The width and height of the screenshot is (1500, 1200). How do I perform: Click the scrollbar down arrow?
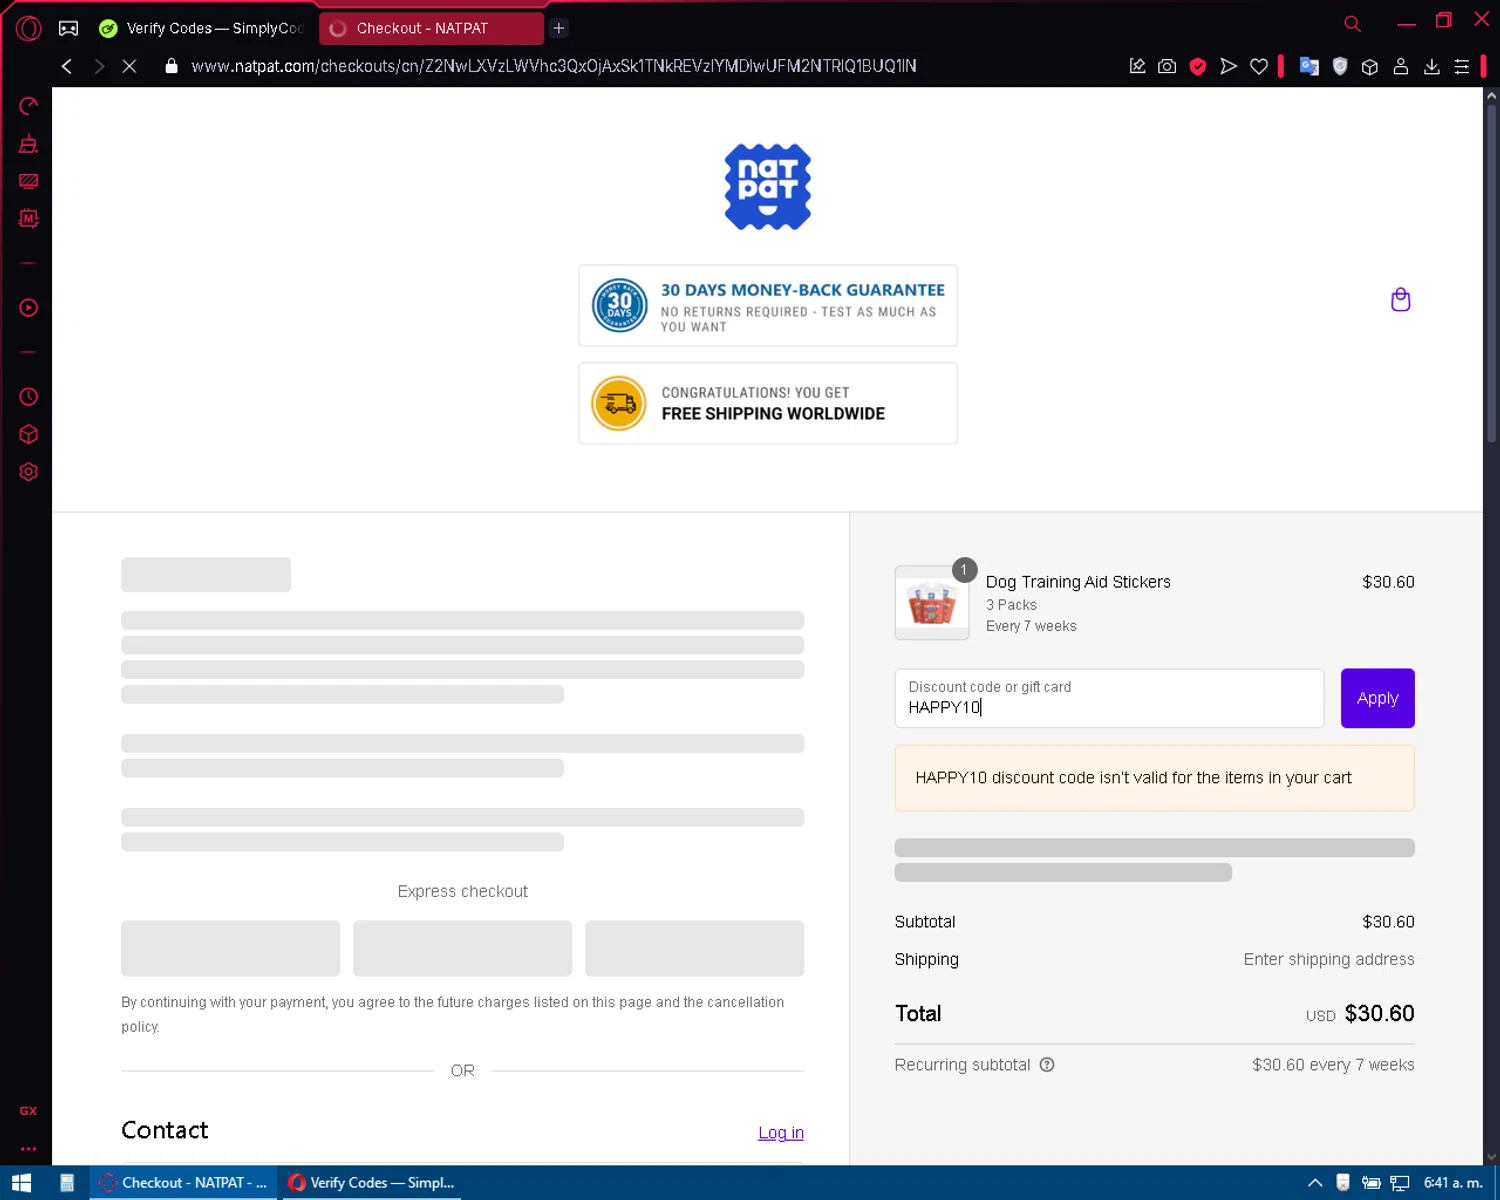pos(1491,1157)
